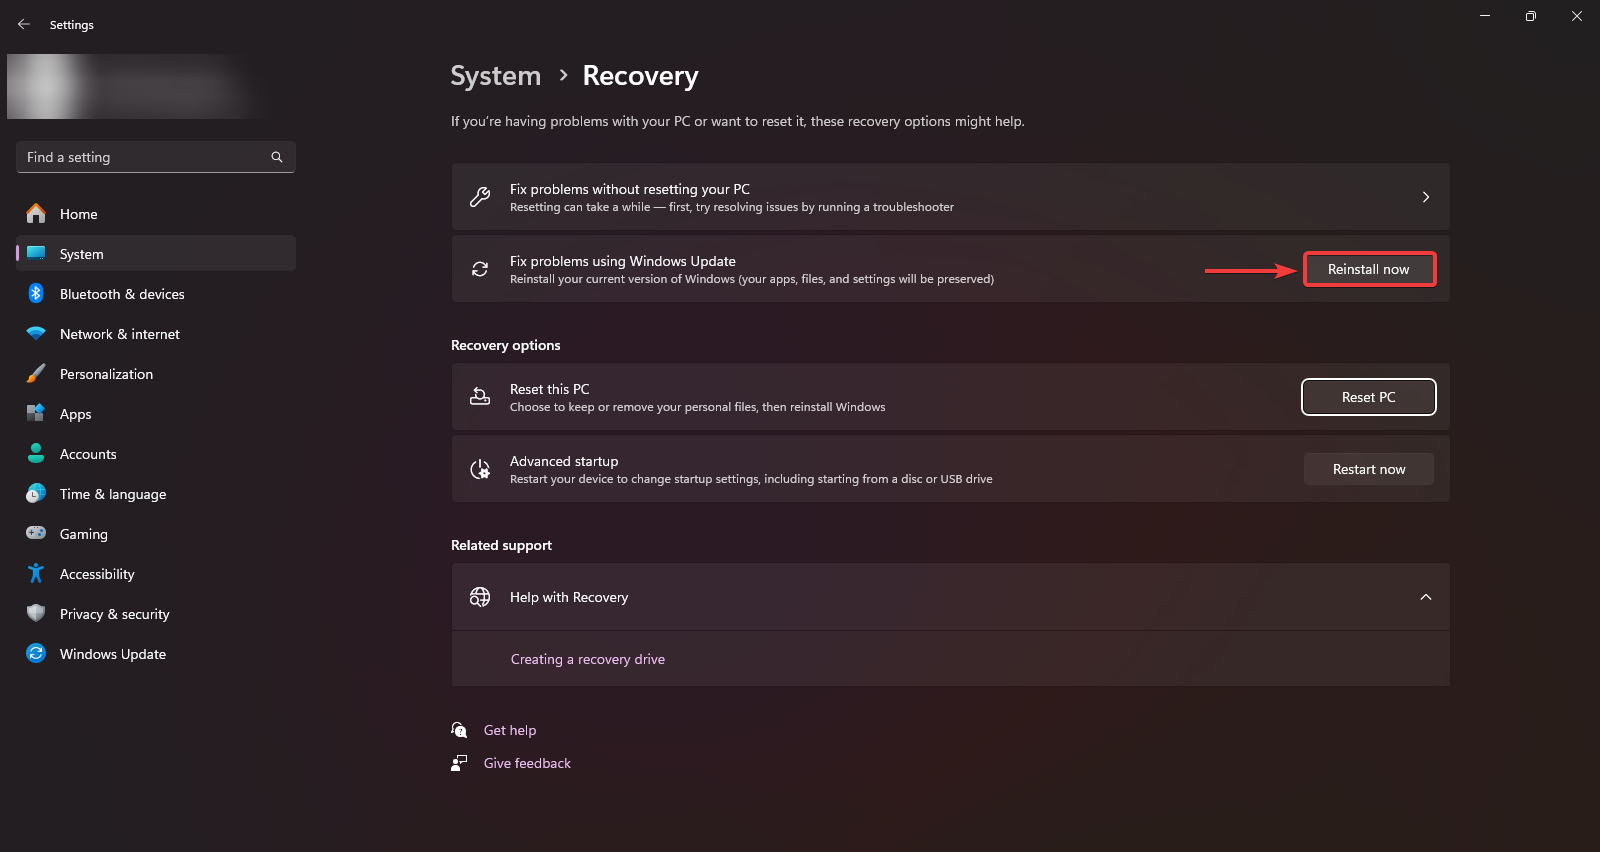Viewport: 1600px width, 852px height.
Task: Open Time & language settings
Action: tap(156, 493)
